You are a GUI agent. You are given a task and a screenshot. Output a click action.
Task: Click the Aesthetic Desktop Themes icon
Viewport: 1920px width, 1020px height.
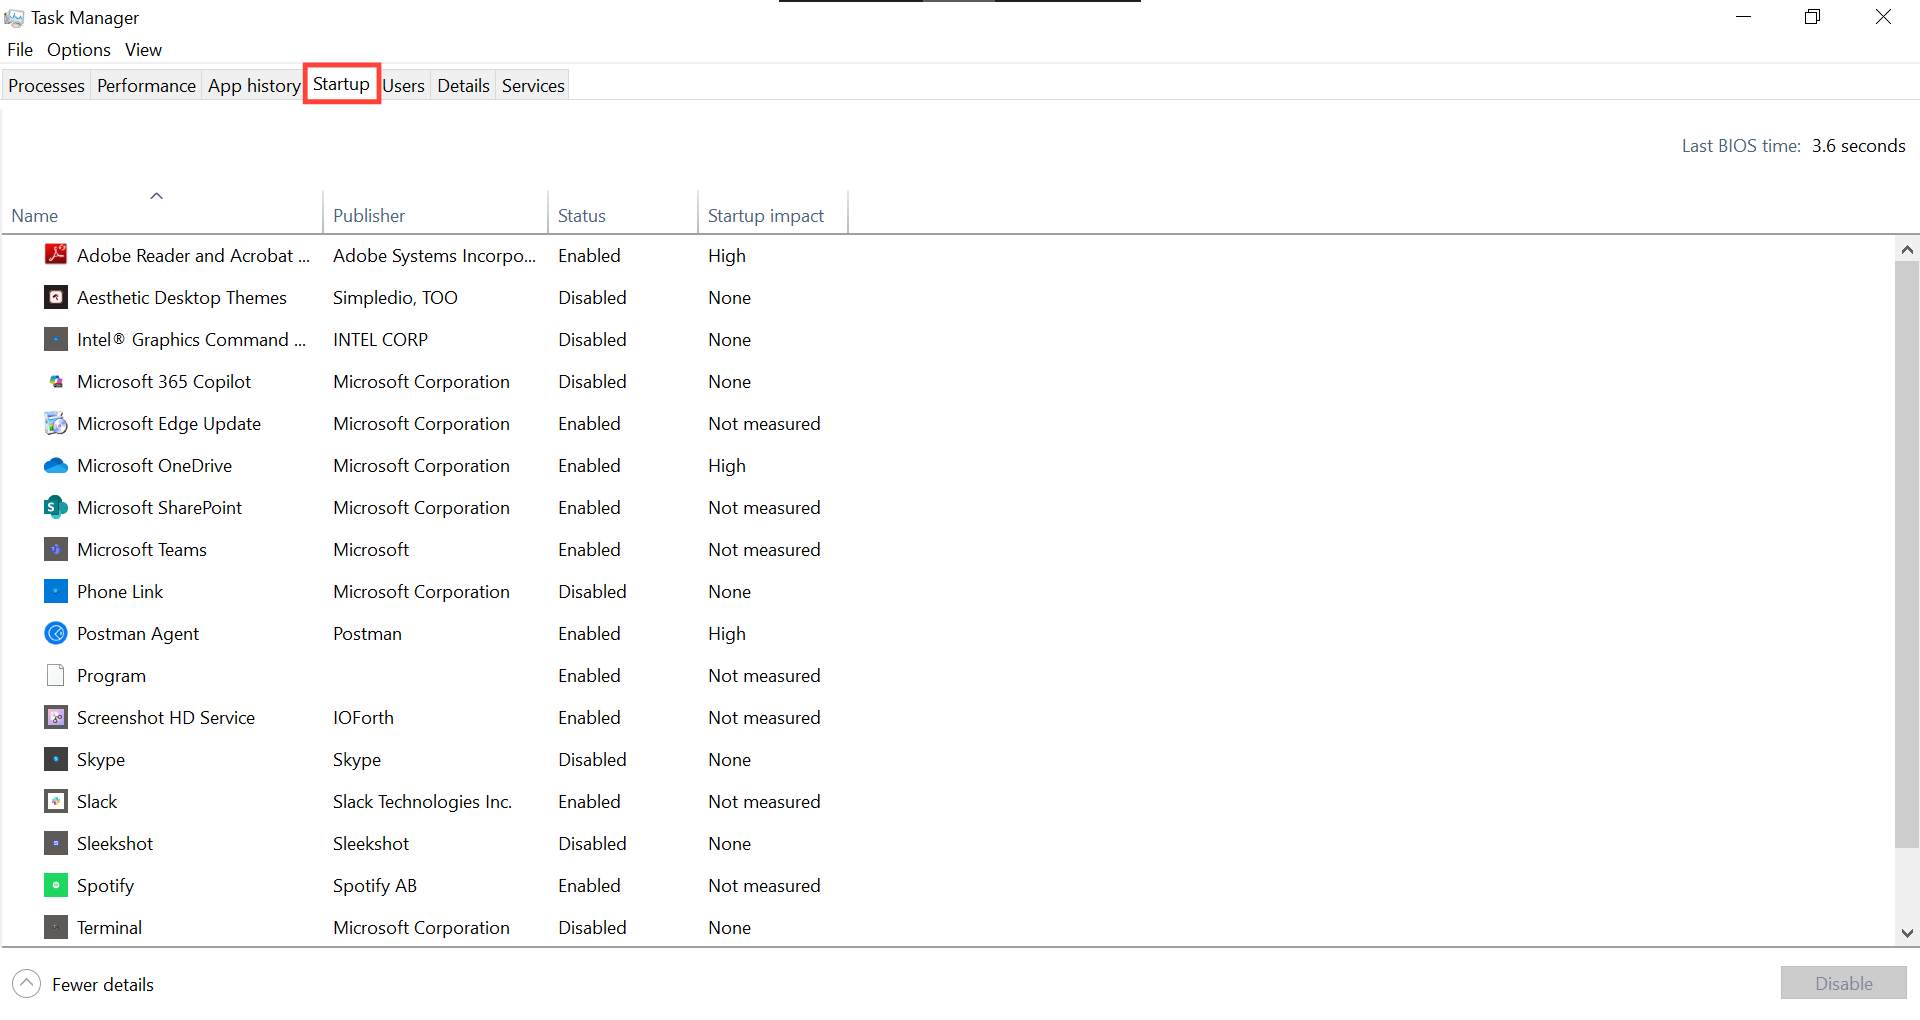tap(56, 297)
